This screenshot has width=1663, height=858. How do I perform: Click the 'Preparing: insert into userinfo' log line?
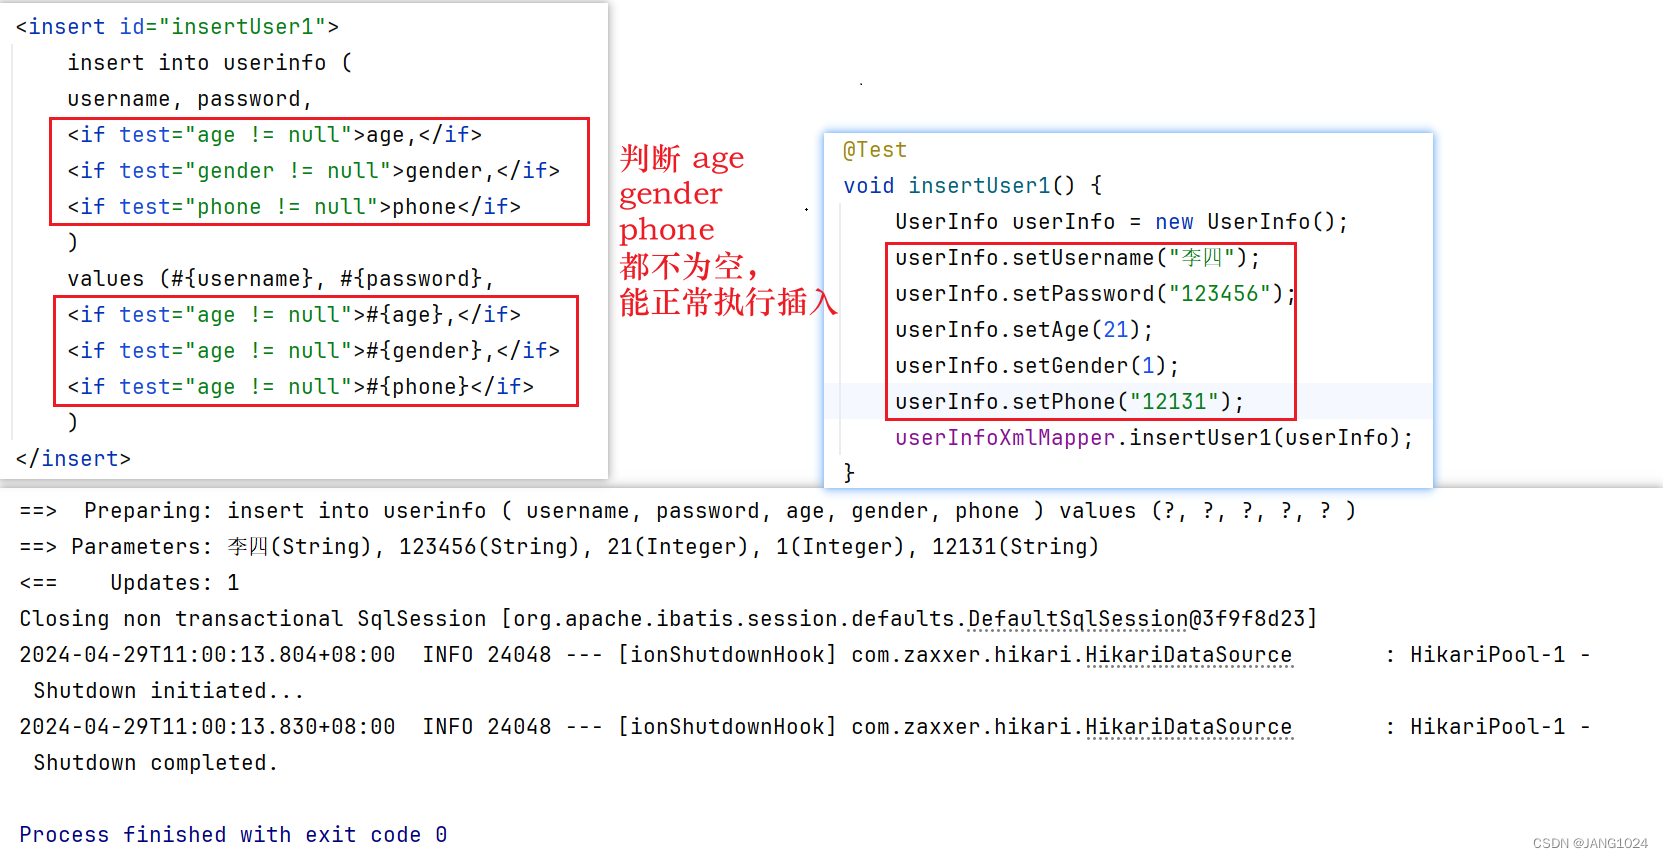(x=688, y=511)
